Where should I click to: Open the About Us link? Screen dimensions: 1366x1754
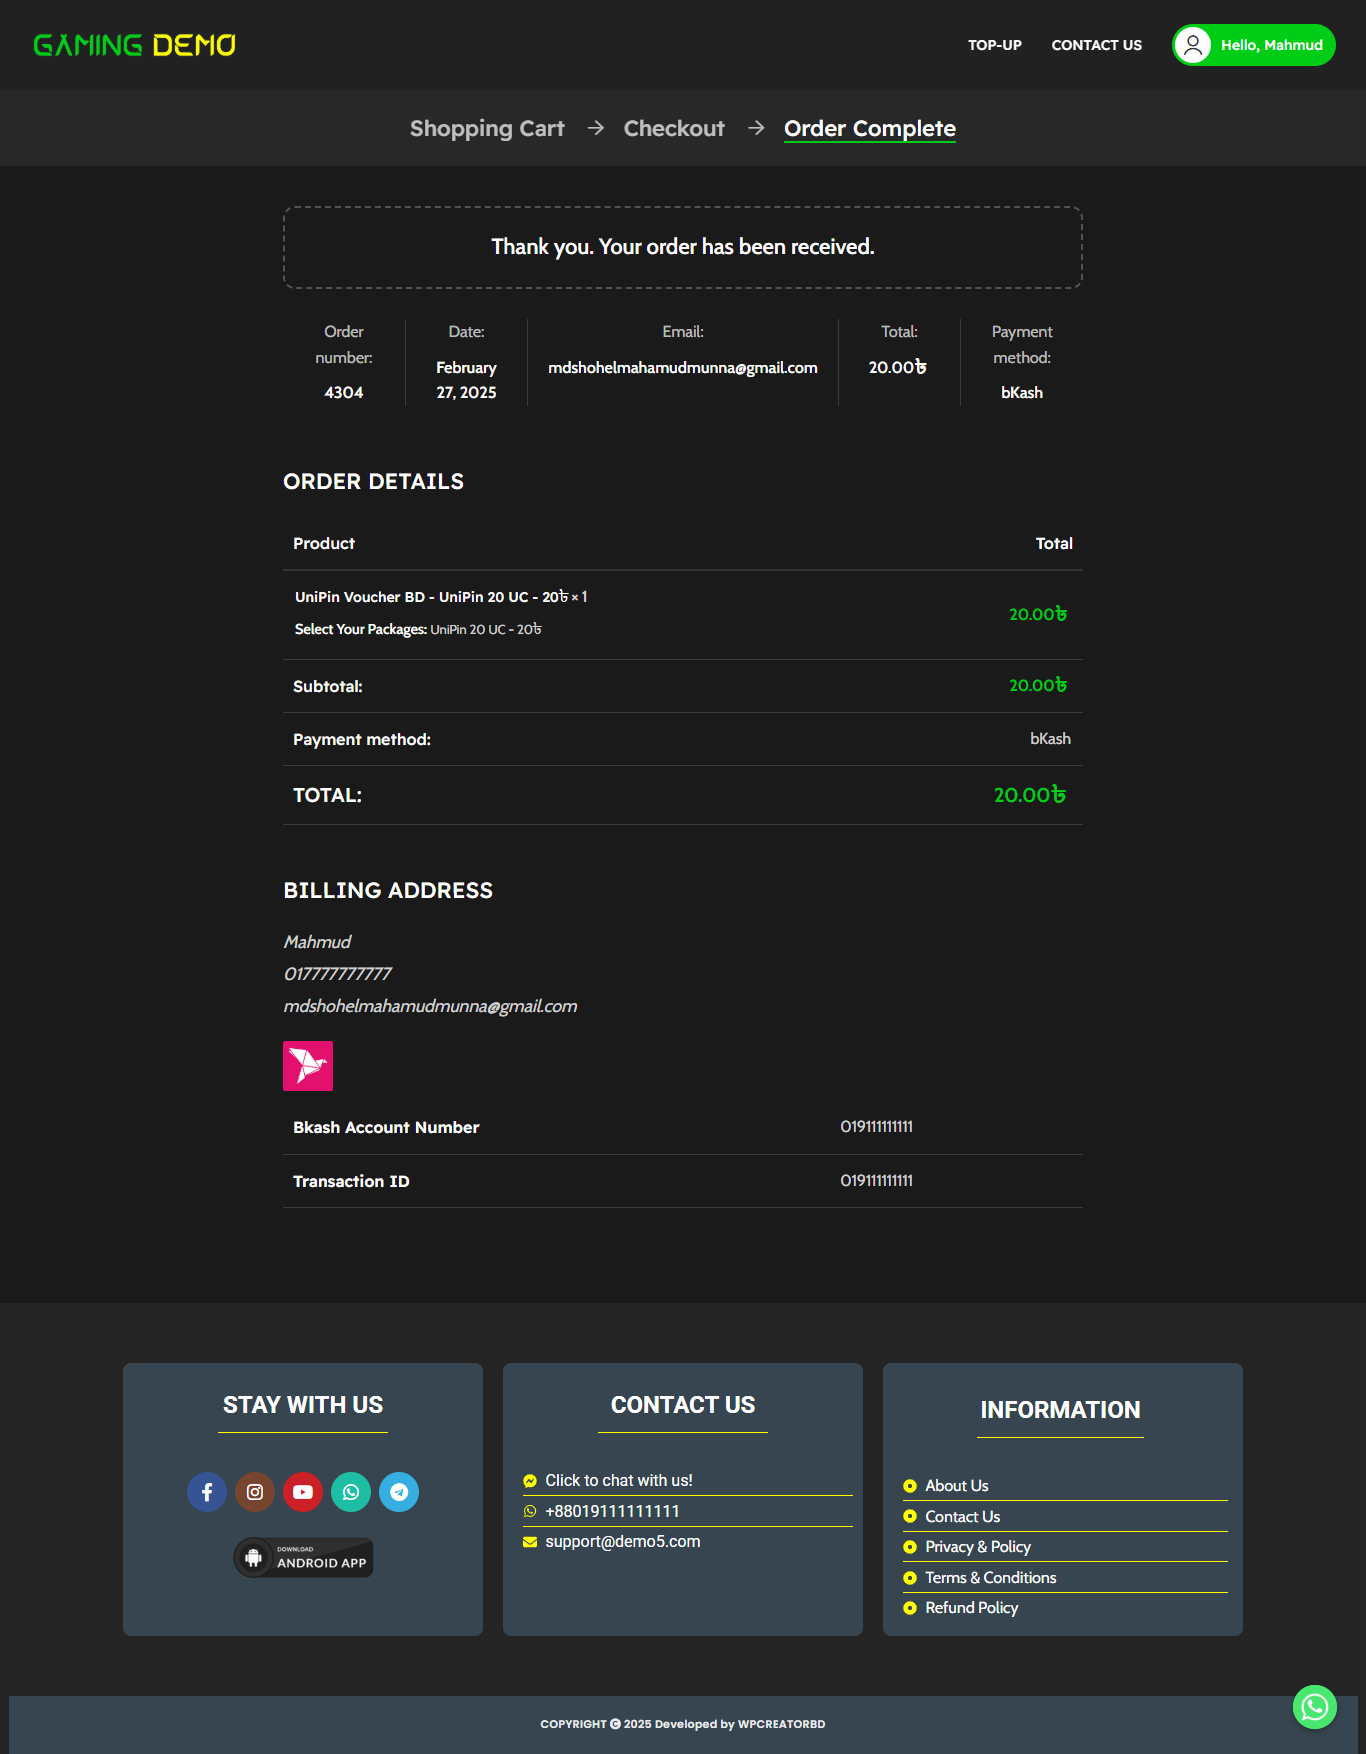tap(957, 1486)
